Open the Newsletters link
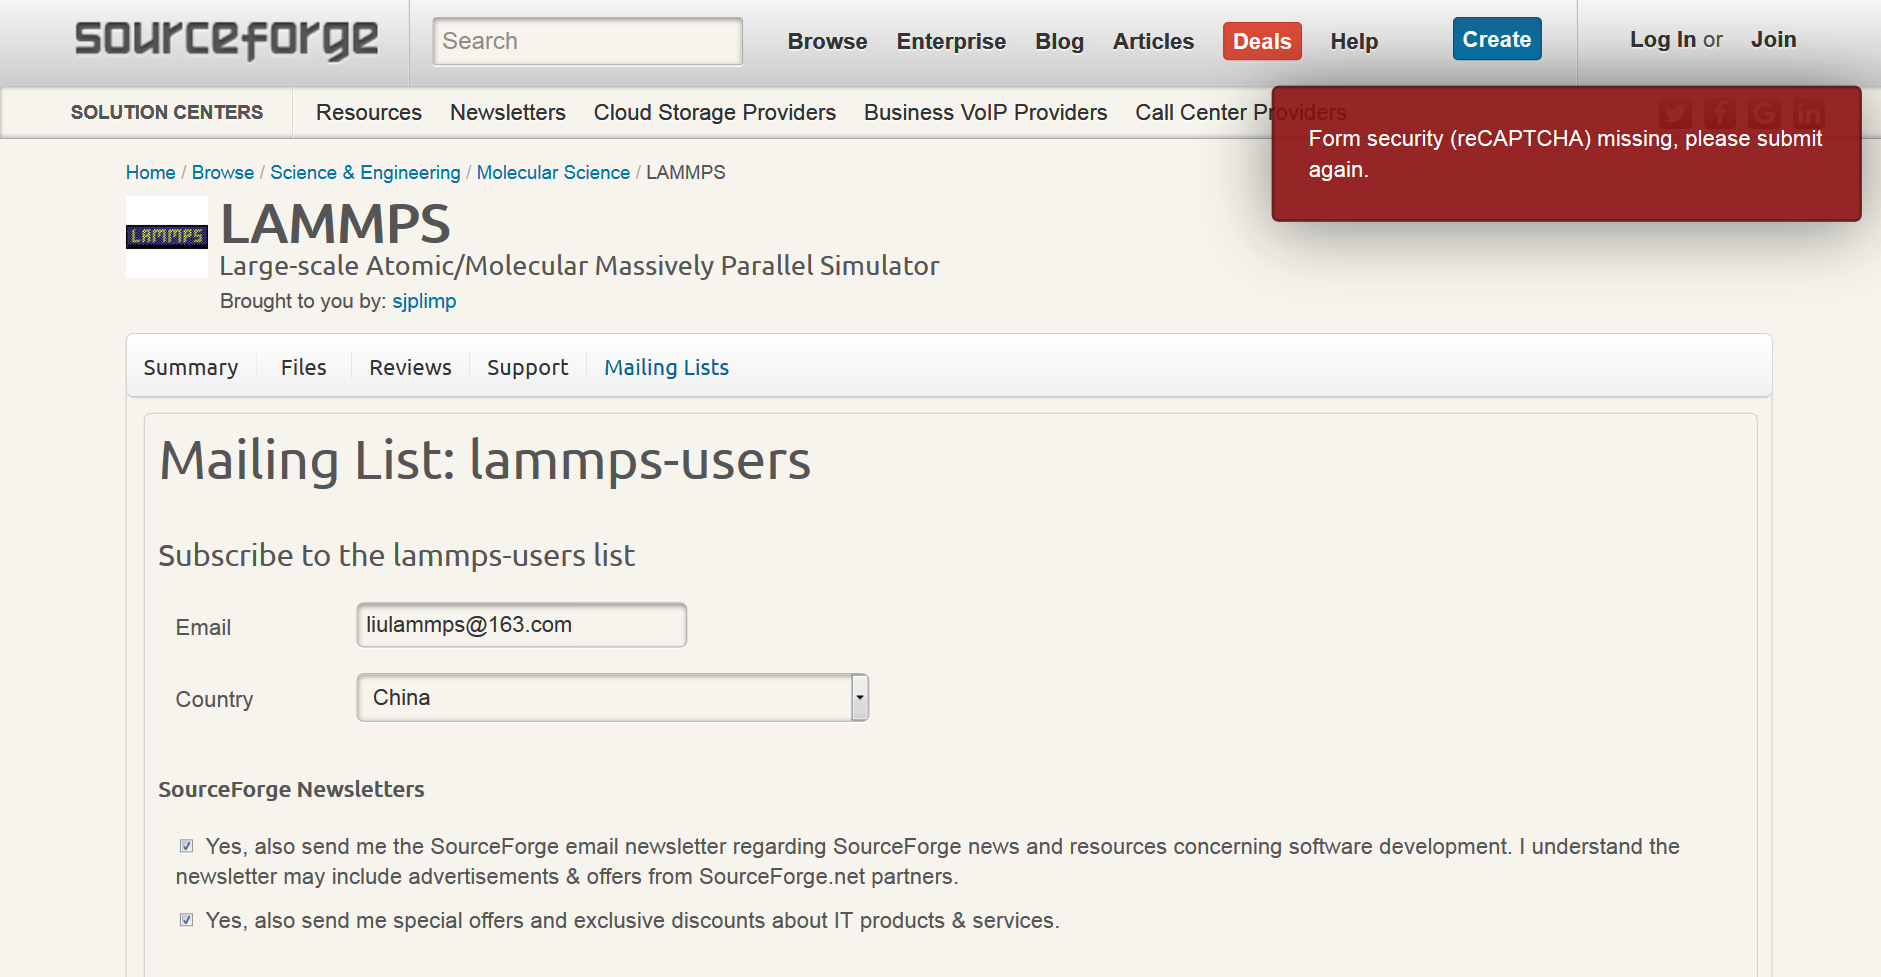Viewport: 1881px width, 977px height. (x=508, y=112)
